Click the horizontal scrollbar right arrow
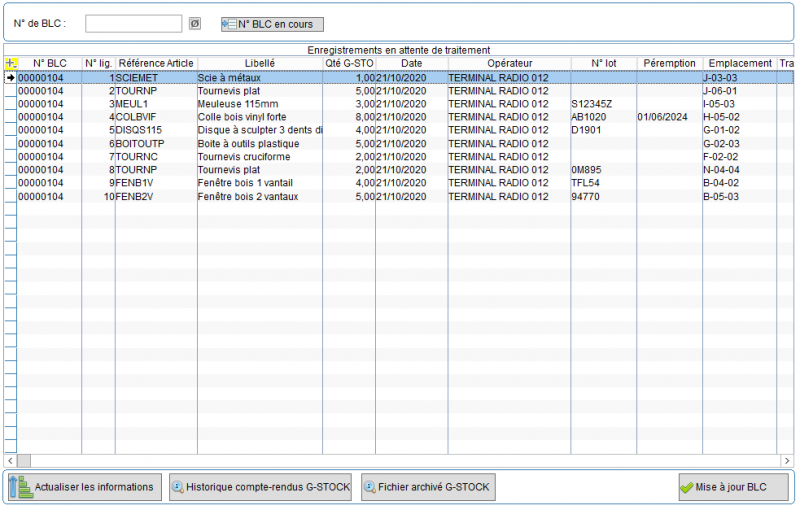The image size is (800, 510). pos(785,460)
